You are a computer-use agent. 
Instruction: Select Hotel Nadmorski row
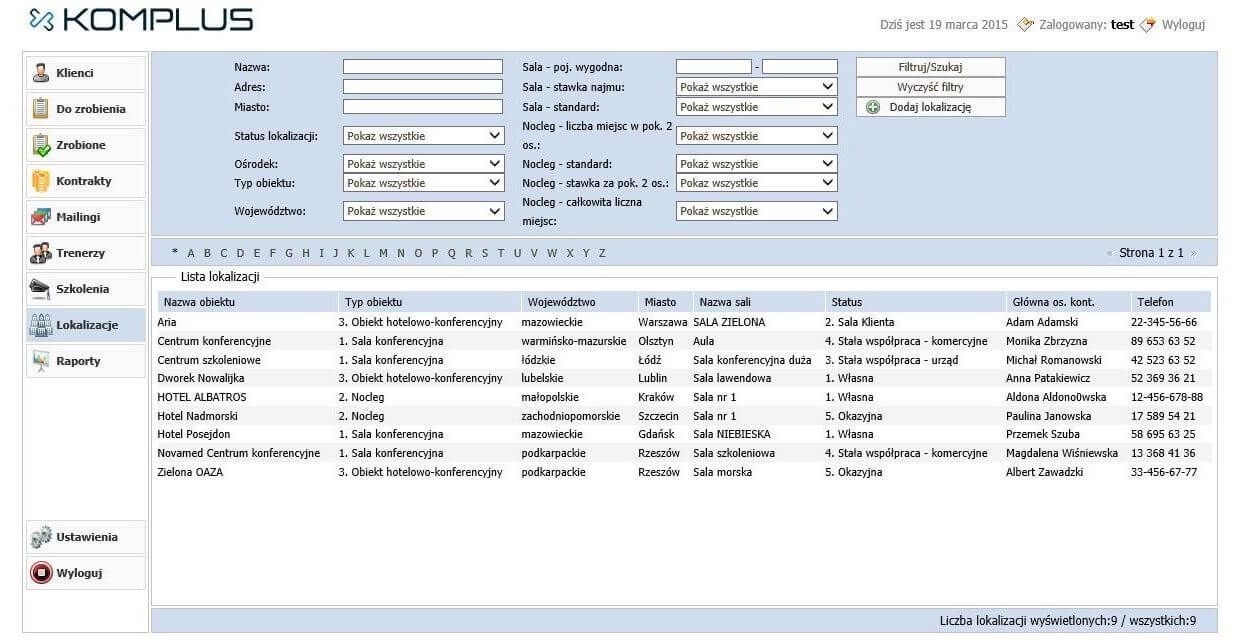click(x=684, y=416)
